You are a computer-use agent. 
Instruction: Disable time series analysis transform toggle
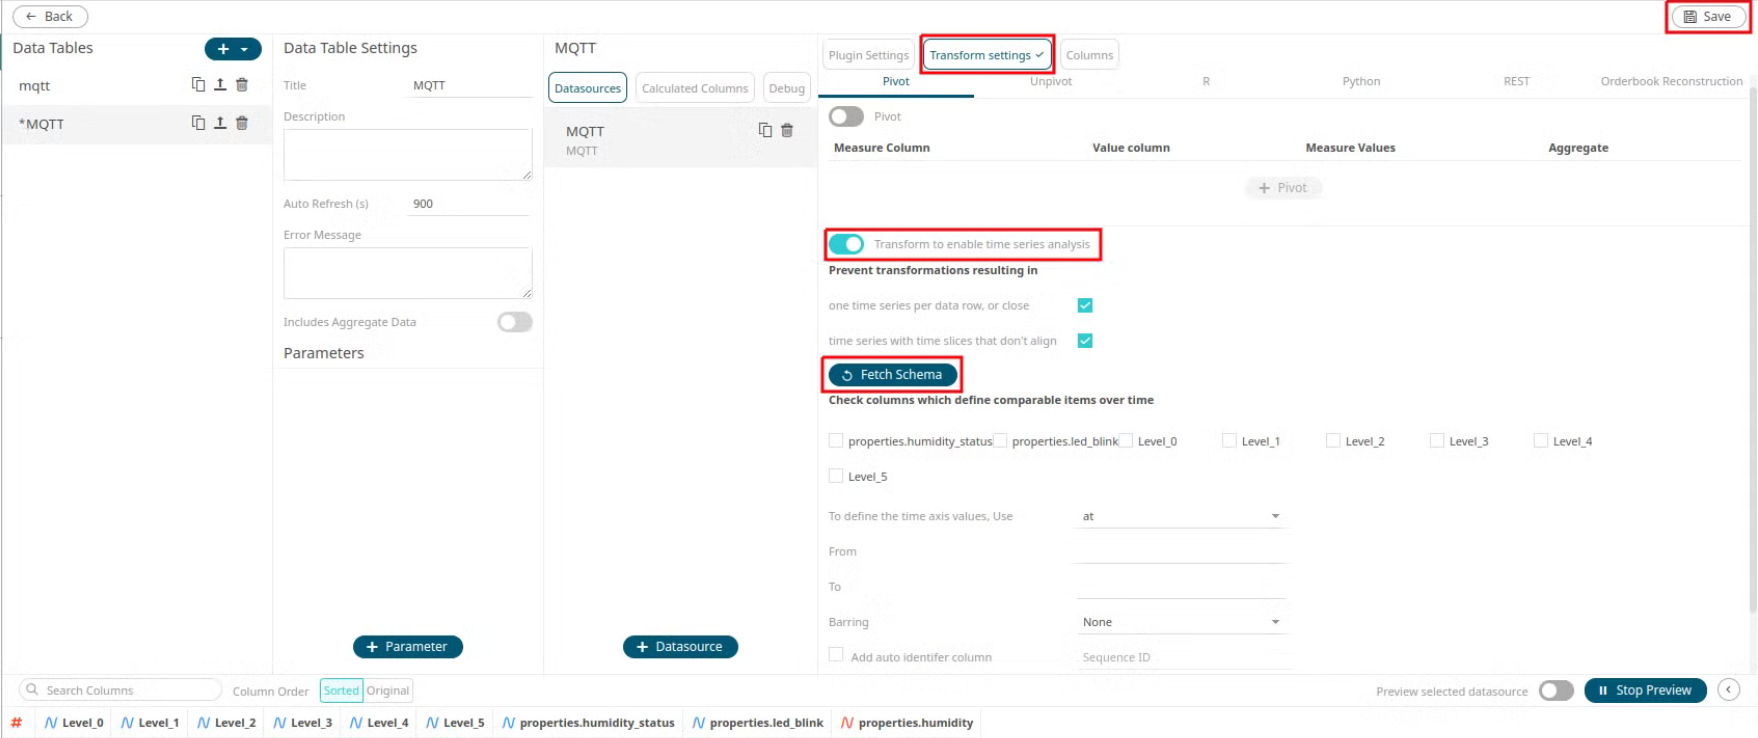[846, 244]
